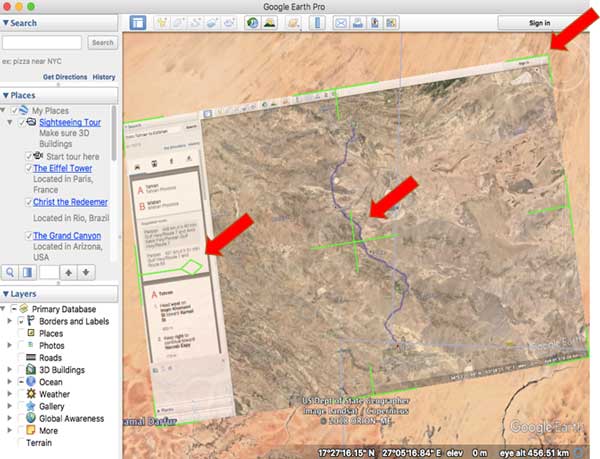600x459 pixels.
Task: Click the Add Path toolbar icon
Action: coord(196,23)
